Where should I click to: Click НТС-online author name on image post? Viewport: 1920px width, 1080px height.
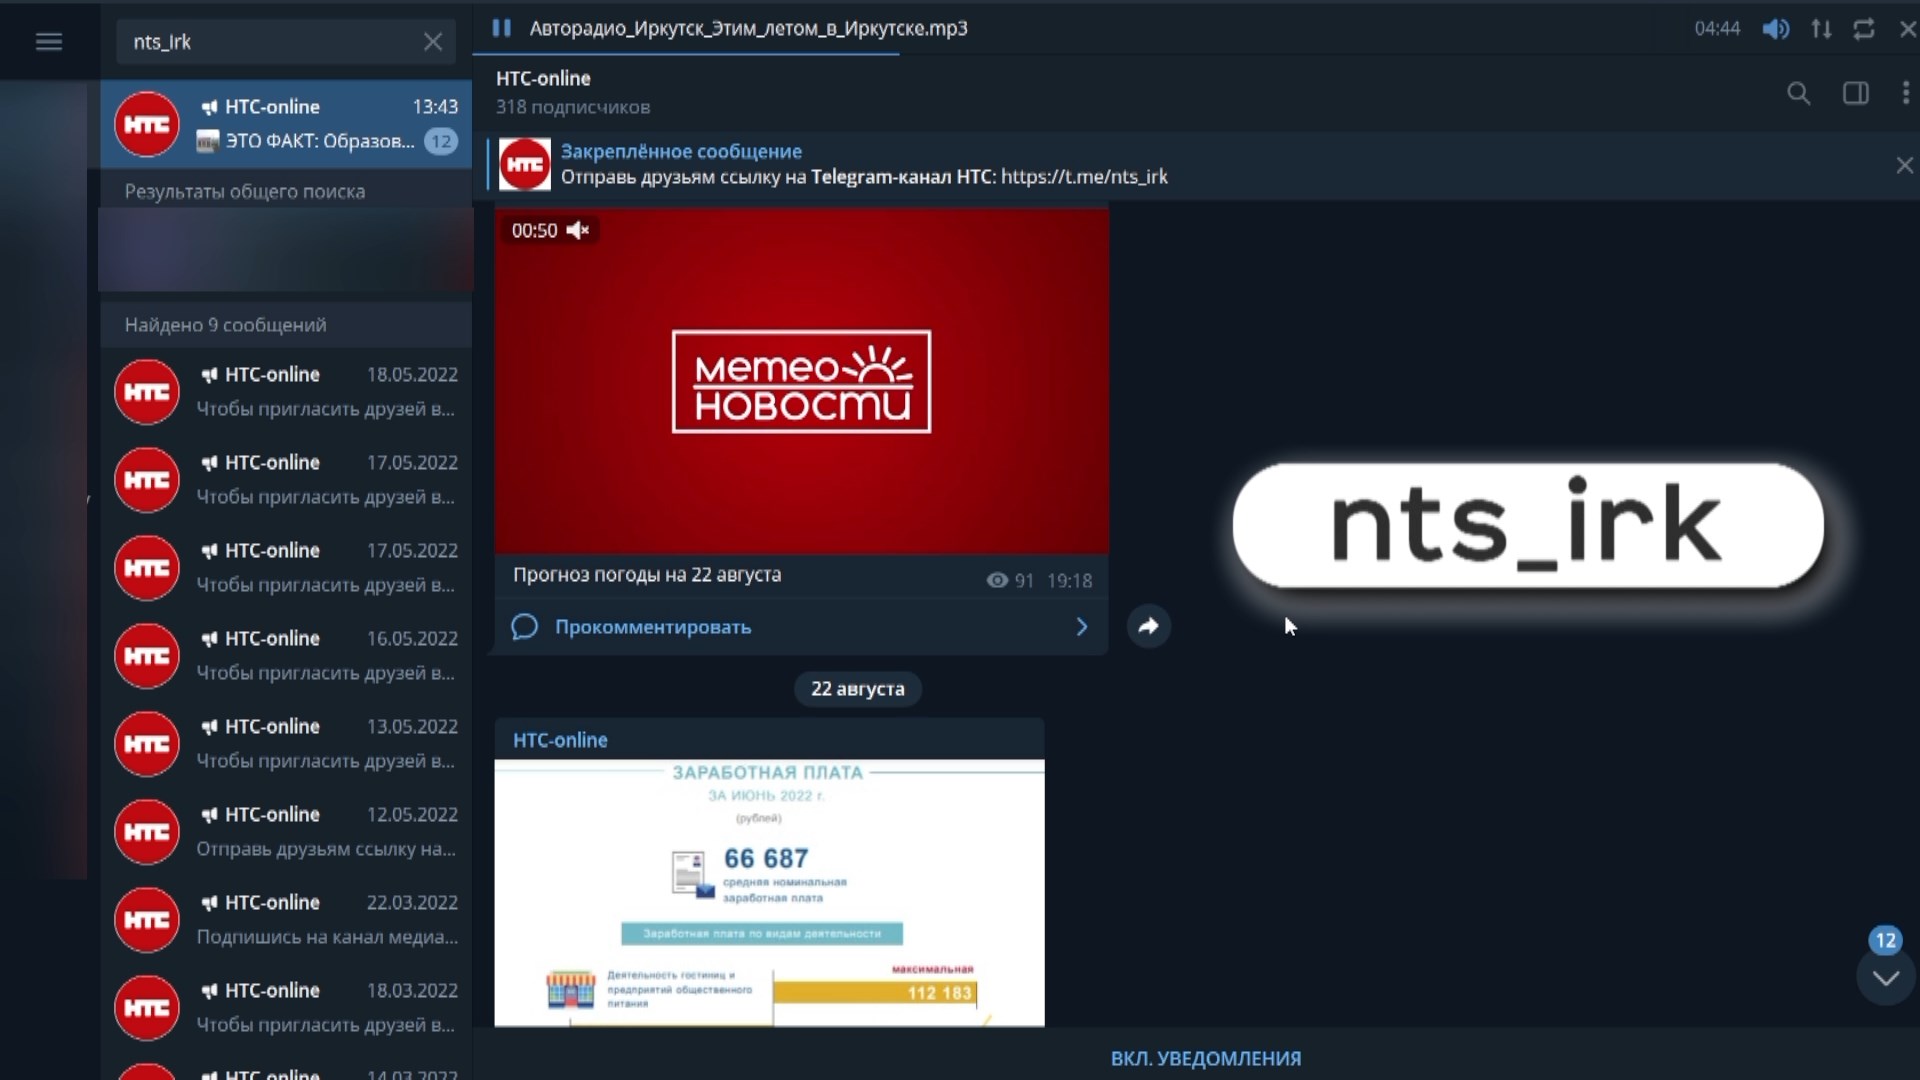click(560, 740)
